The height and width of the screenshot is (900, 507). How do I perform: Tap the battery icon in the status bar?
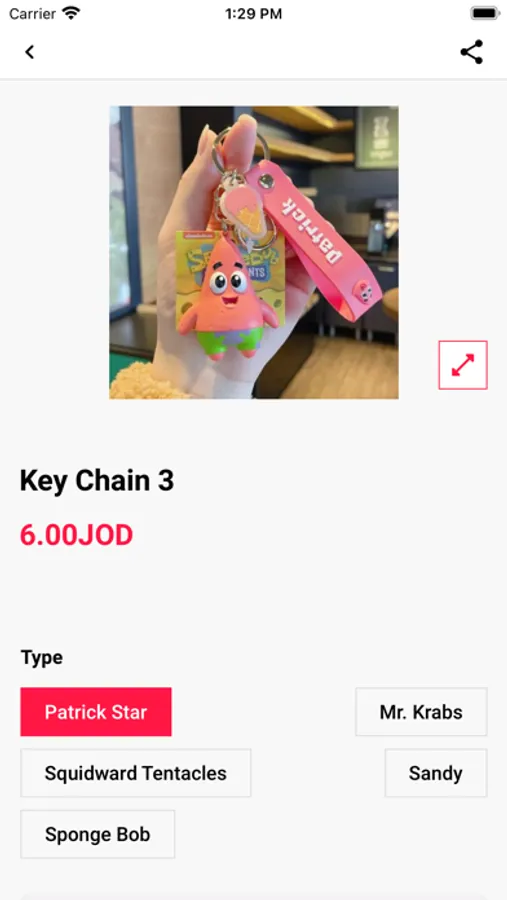(484, 13)
